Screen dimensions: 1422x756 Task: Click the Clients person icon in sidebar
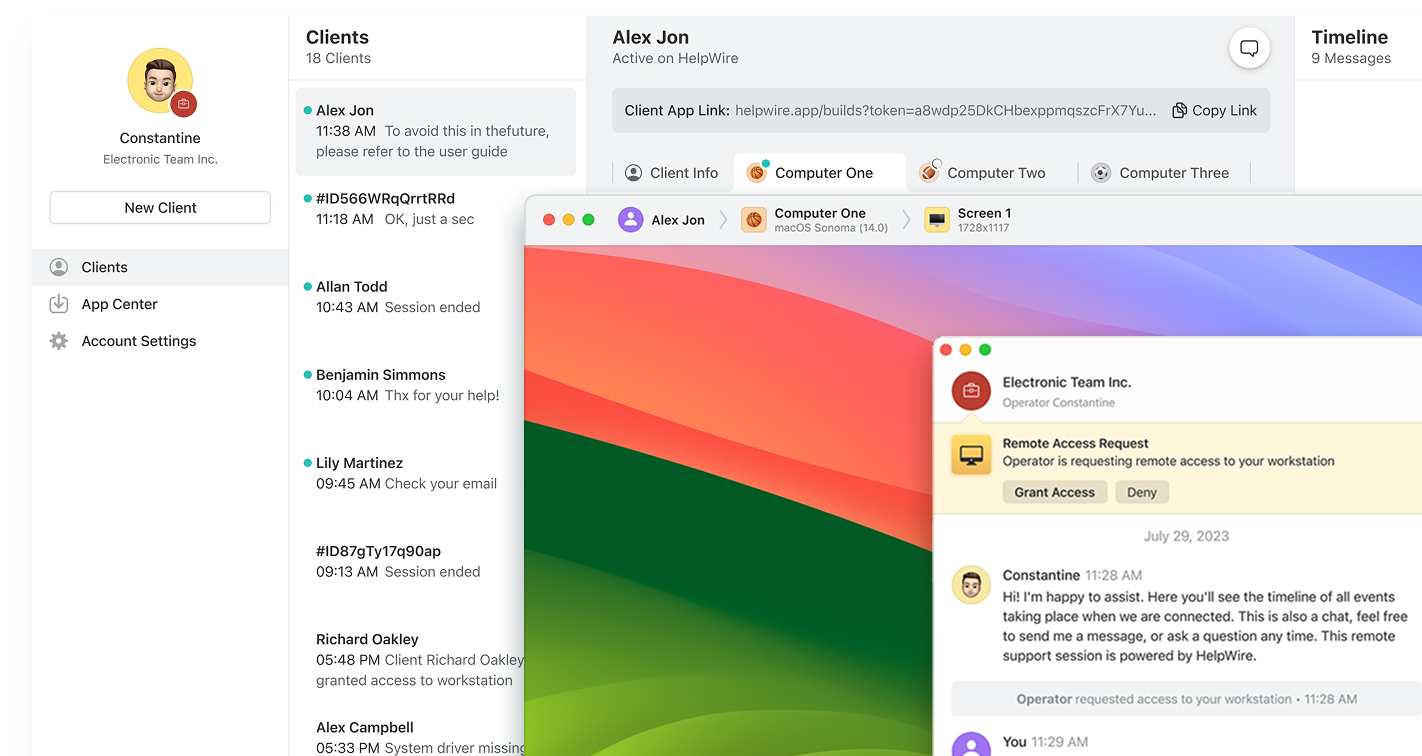[59, 267]
